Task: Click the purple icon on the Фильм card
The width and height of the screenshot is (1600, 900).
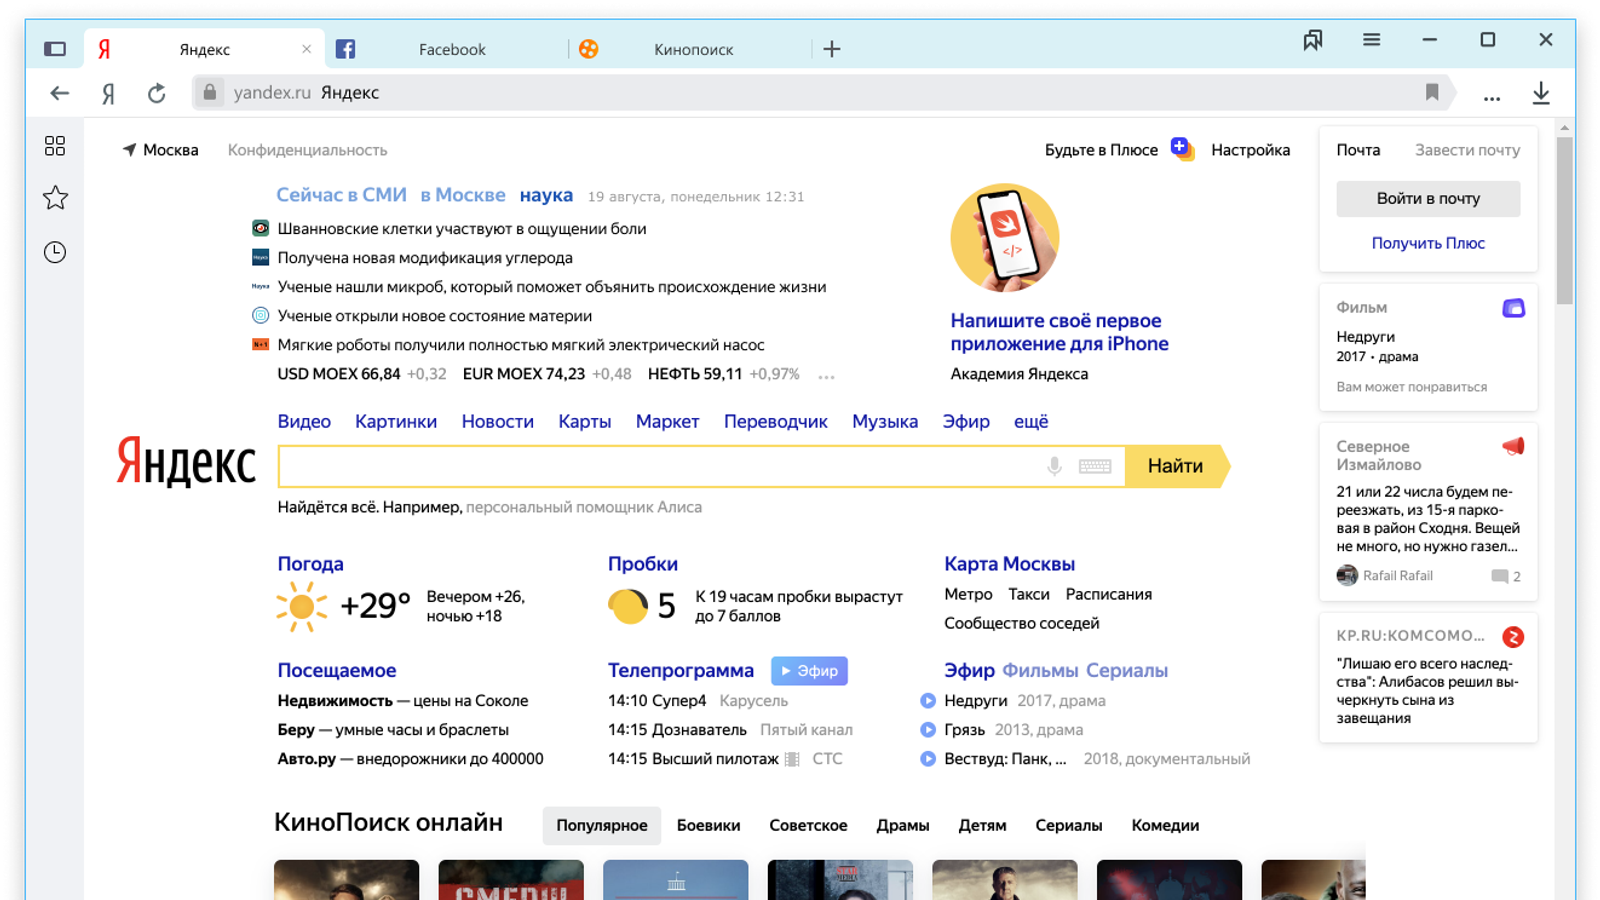Action: click(x=1513, y=308)
